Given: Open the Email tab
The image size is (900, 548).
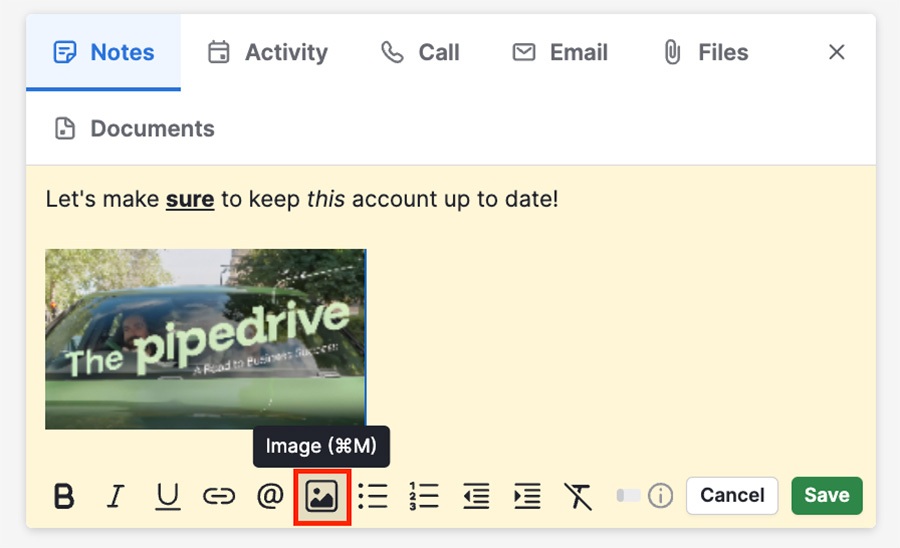Looking at the screenshot, I should tap(560, 52).
